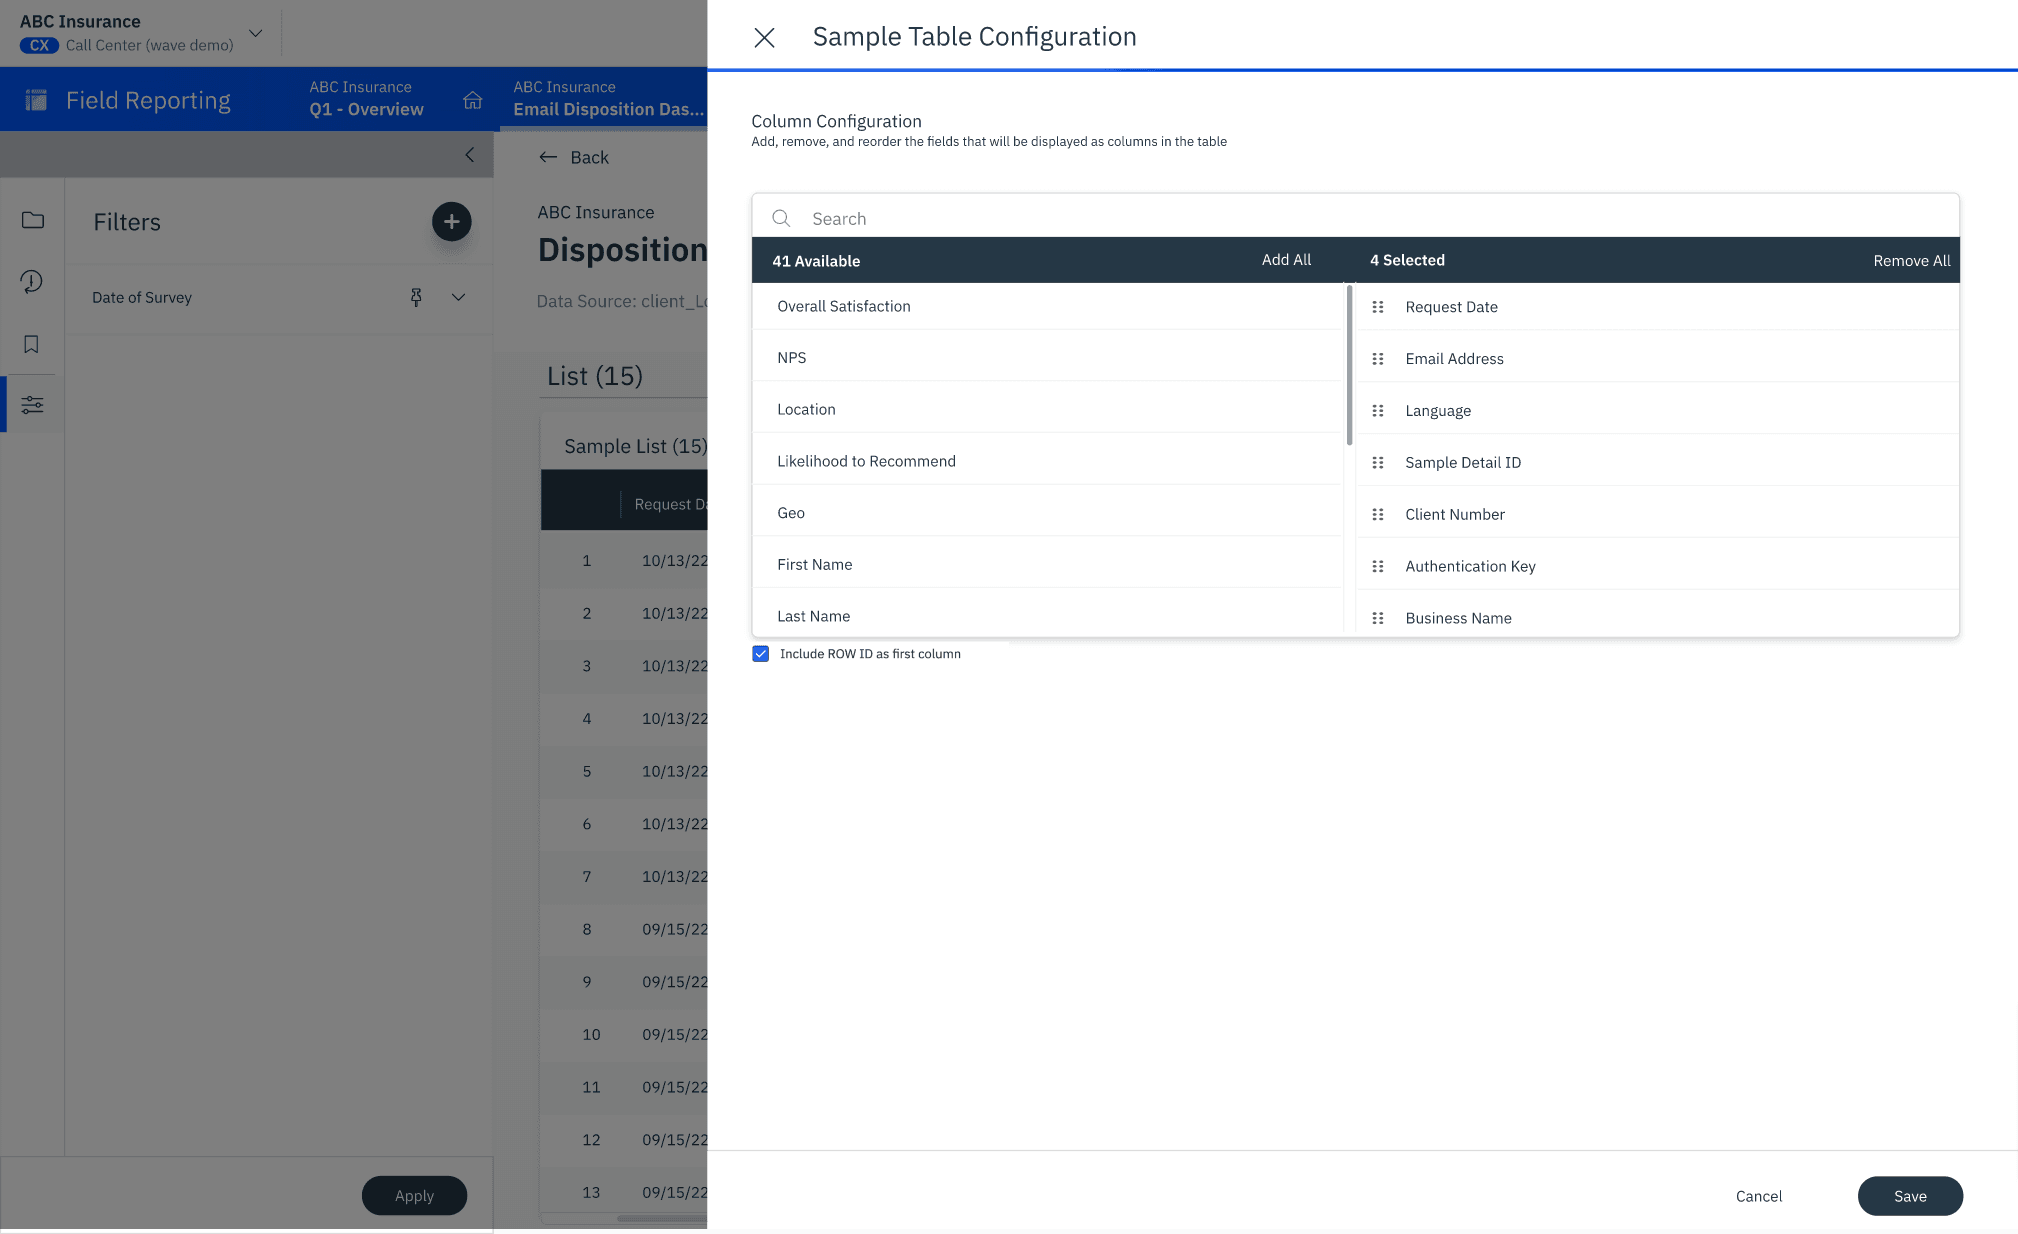Click the drag handle beside Email Address

point(1377,359)
